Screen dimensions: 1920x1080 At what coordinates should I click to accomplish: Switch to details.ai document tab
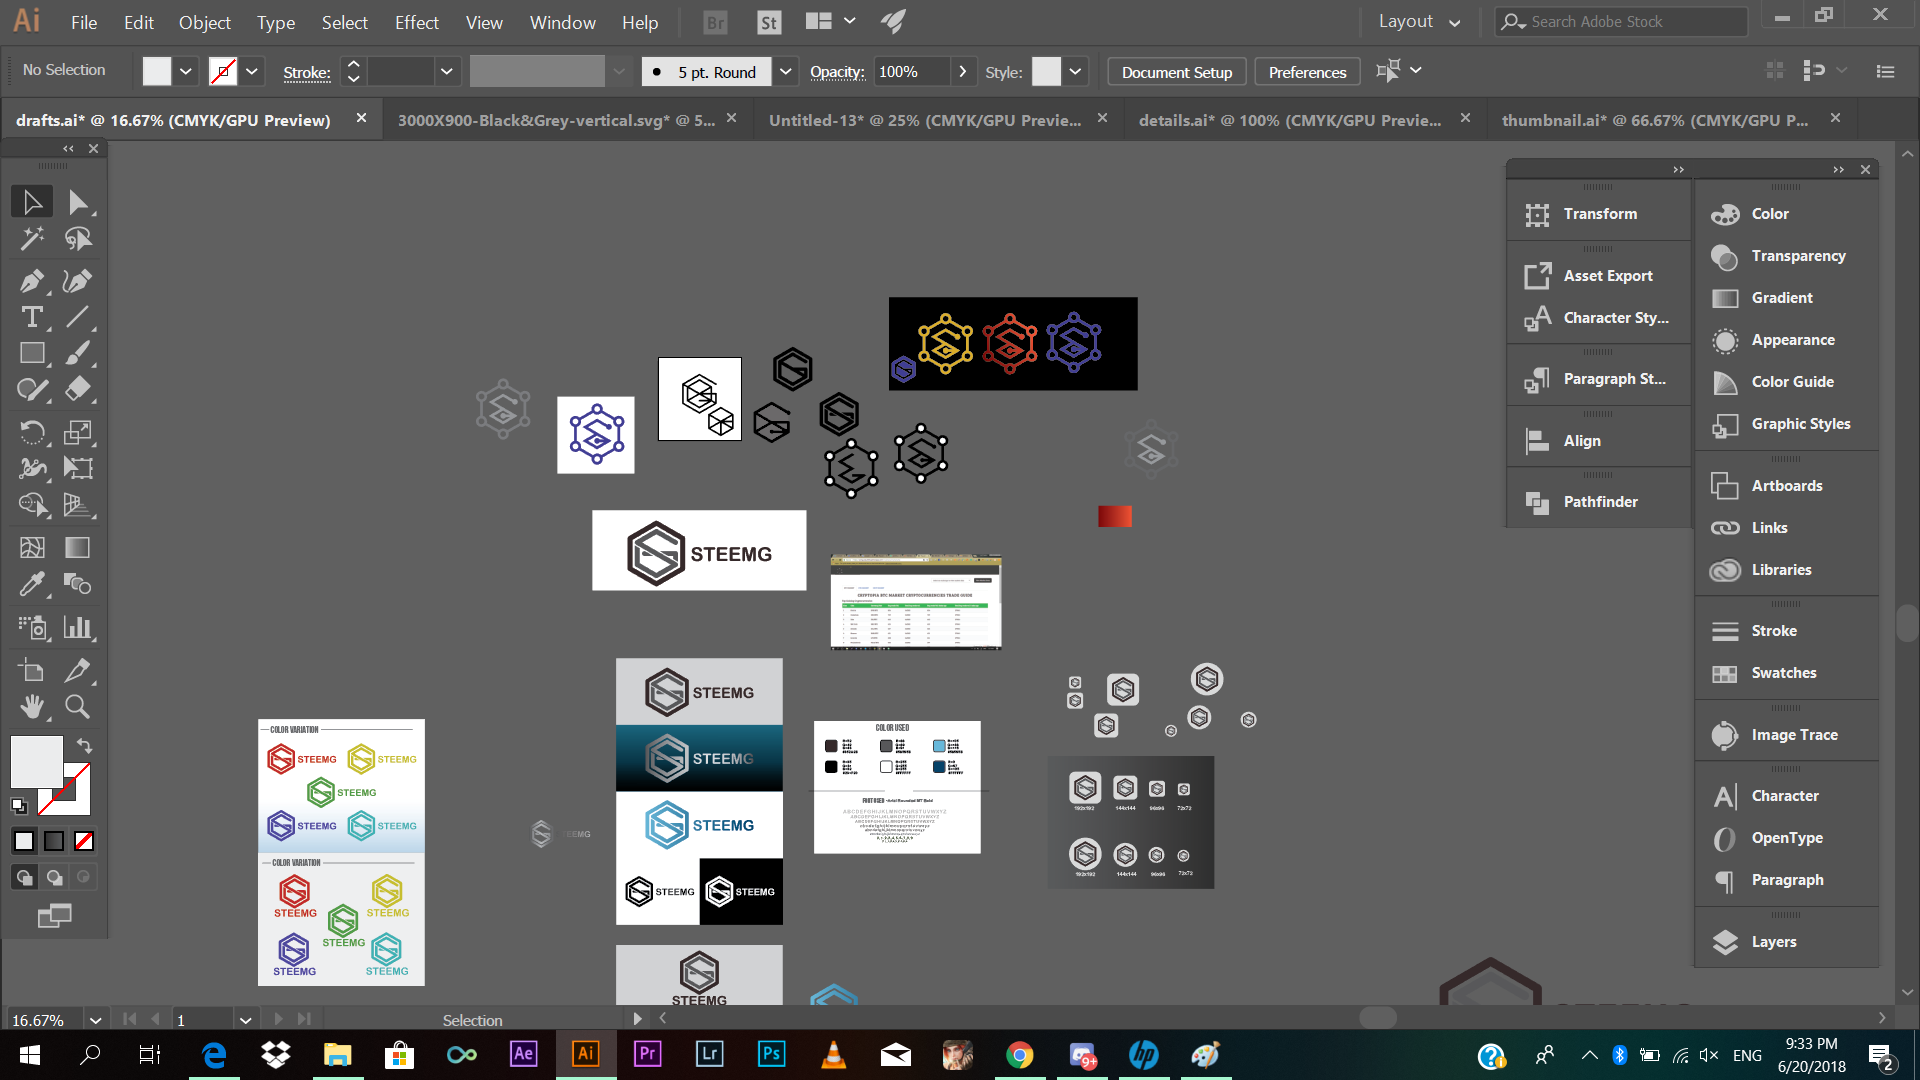tap(1290, 120)
